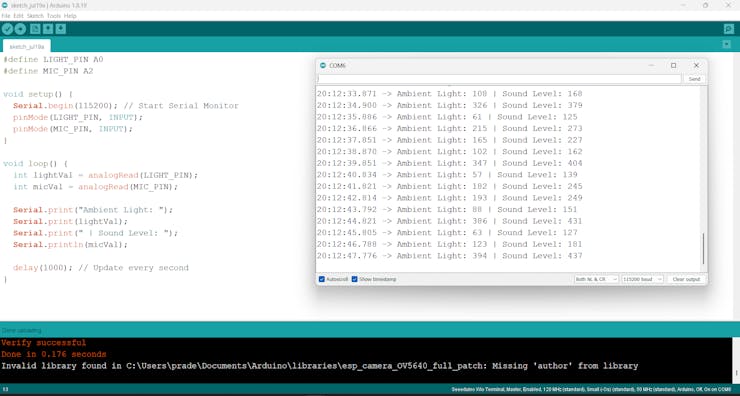Viewport: 740px width, 396px height.
Task: Click the 20:12:44.821 serial output row
Action: [x=449, y=221]
